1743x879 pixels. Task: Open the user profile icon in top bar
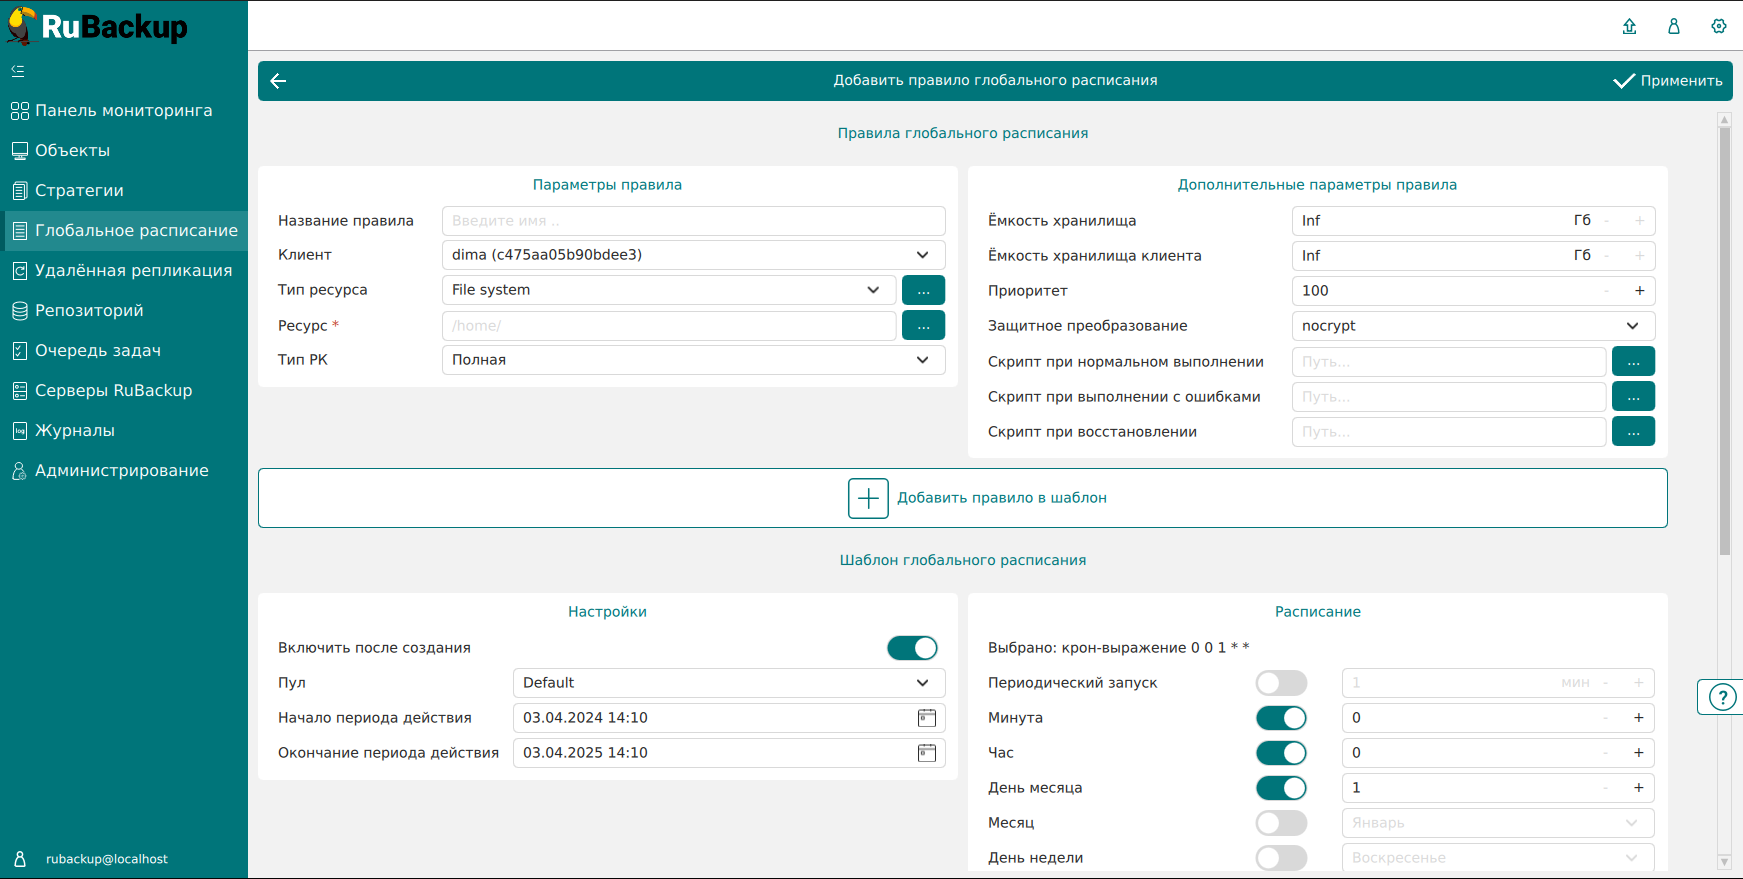point(1674,26)
